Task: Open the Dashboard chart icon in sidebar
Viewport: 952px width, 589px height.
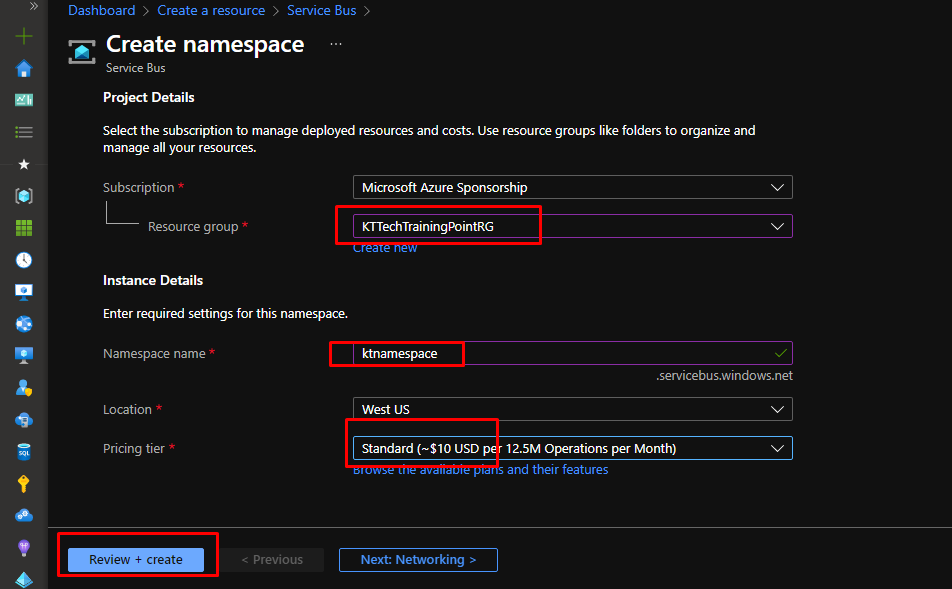Action: pos(24,100)
